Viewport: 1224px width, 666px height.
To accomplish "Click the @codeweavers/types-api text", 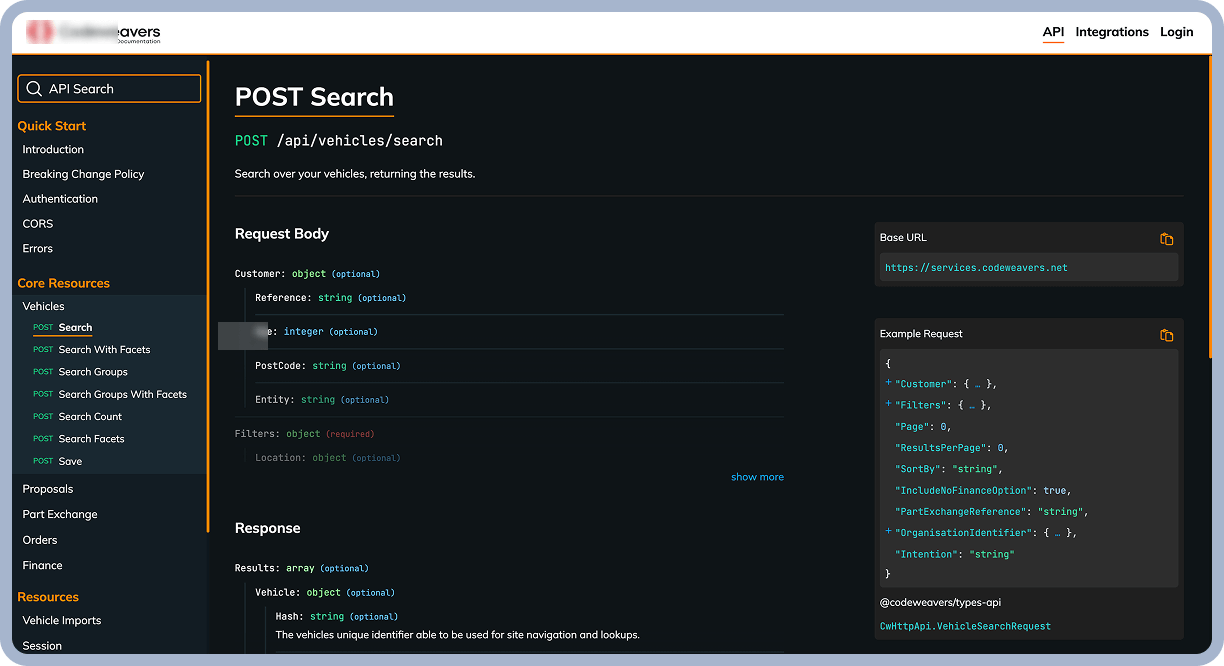I will click(x=940, y=602).
